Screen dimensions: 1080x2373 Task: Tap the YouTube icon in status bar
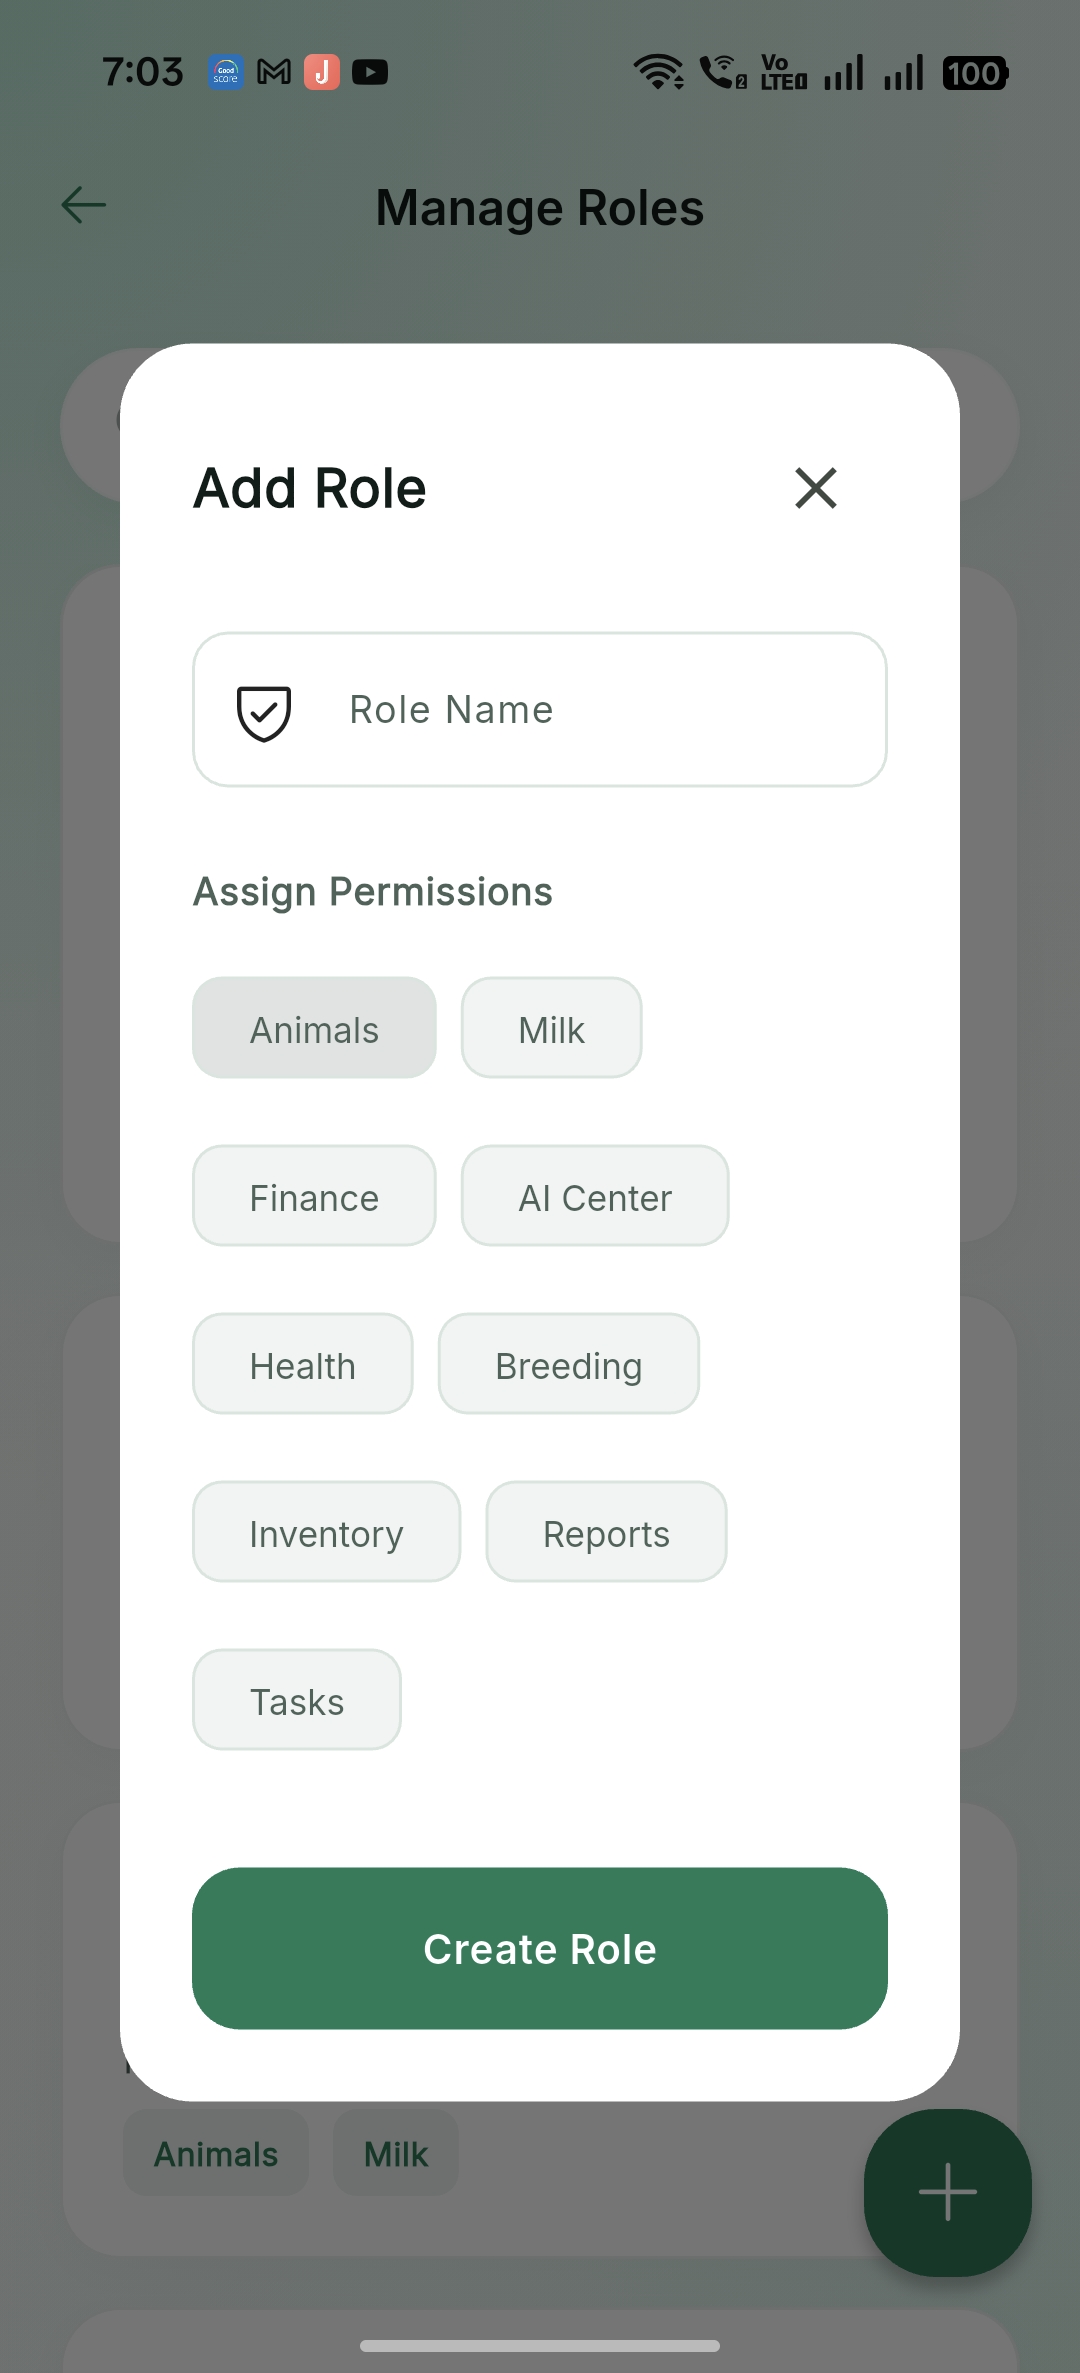[x=370, y=71]
